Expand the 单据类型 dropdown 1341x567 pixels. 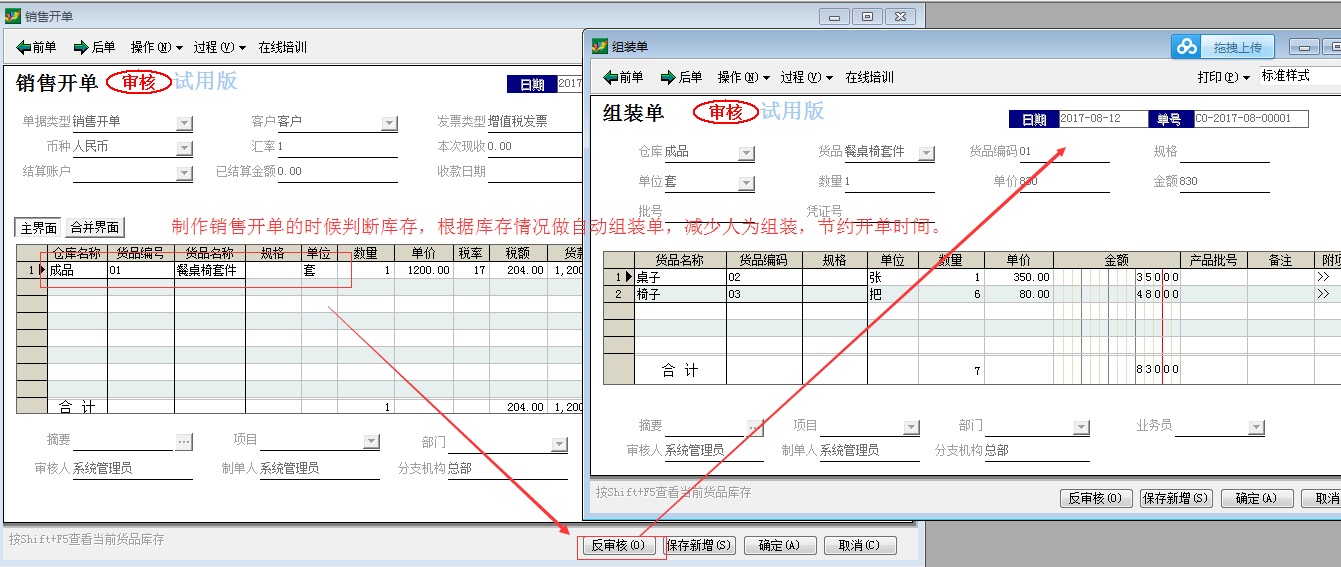pos(184,122)
